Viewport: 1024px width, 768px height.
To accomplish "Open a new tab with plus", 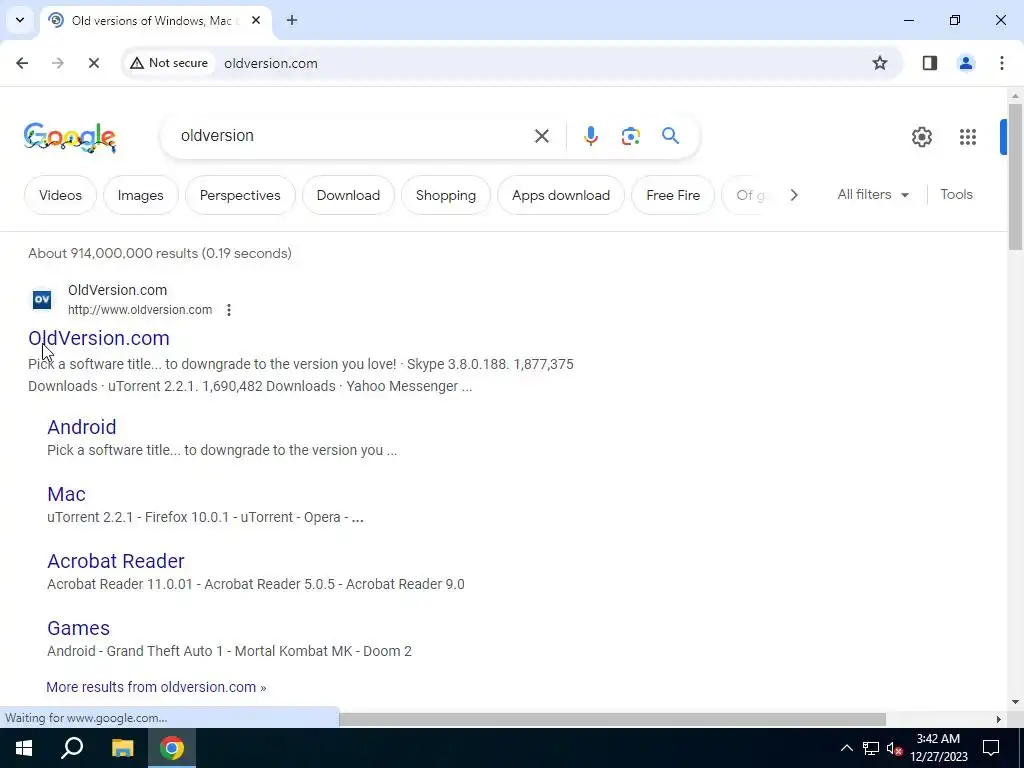I will coord(292,20).
